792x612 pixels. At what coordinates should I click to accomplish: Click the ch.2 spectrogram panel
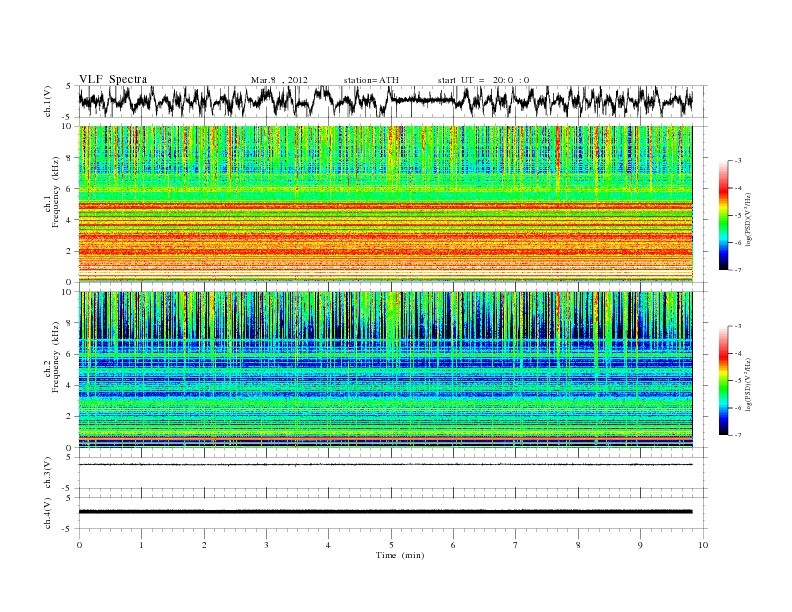click(385, 370)
